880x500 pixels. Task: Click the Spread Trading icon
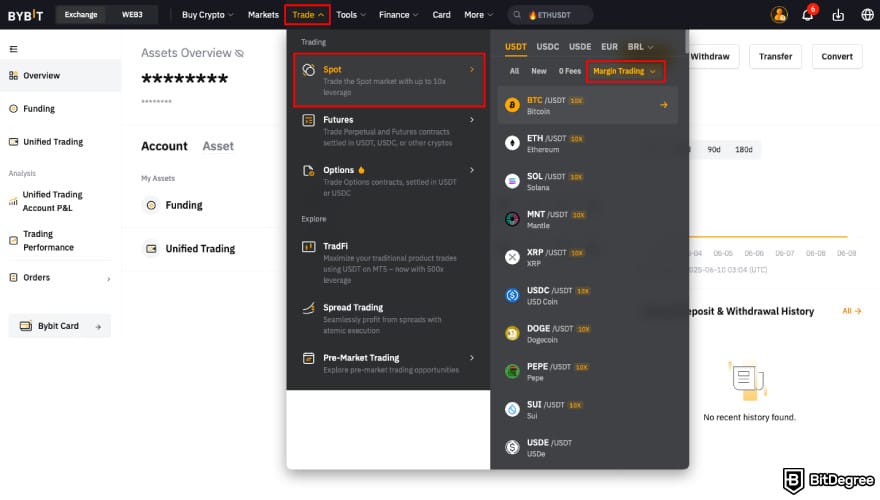[x=309, y=308]
